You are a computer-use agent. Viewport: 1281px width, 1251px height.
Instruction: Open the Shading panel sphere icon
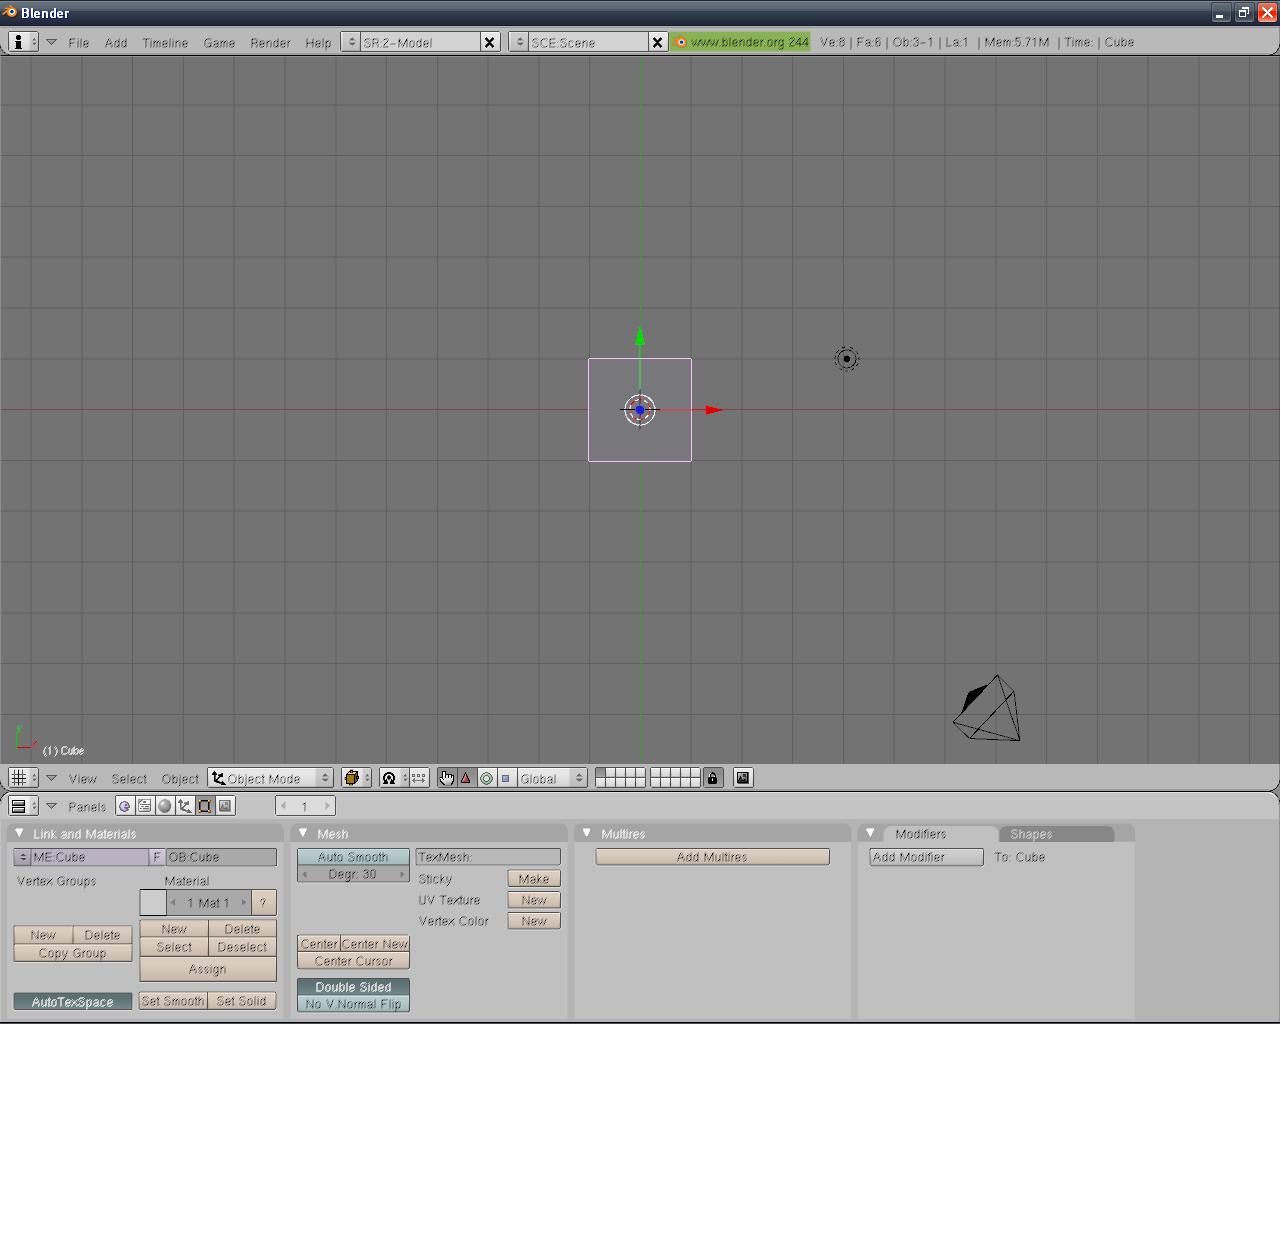(x=165, y=806)
